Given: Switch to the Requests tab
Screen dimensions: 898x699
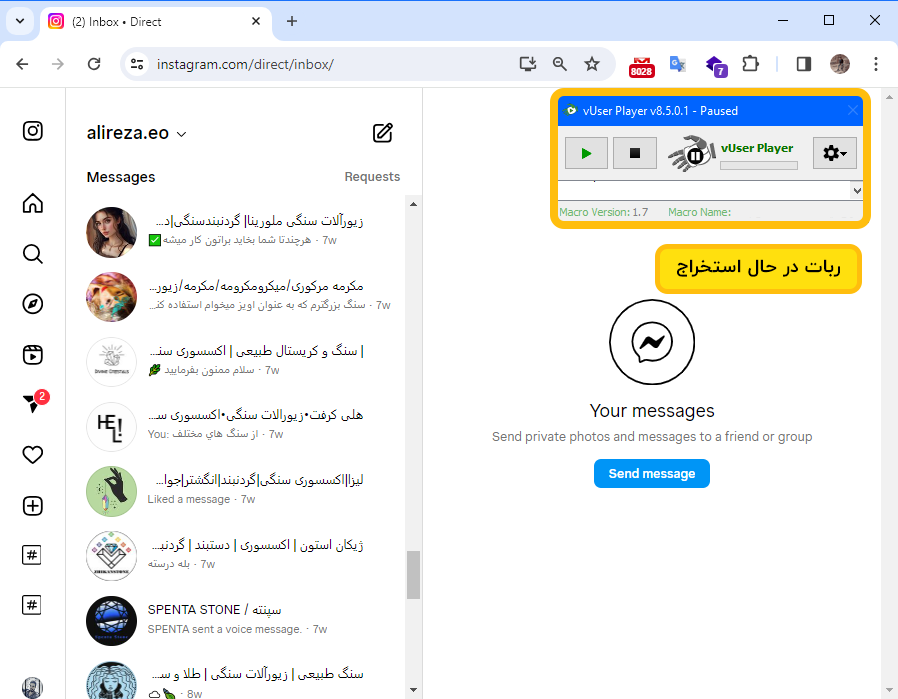Looking at the screenshot, I should pyautogui.click(x=372, y=177).
